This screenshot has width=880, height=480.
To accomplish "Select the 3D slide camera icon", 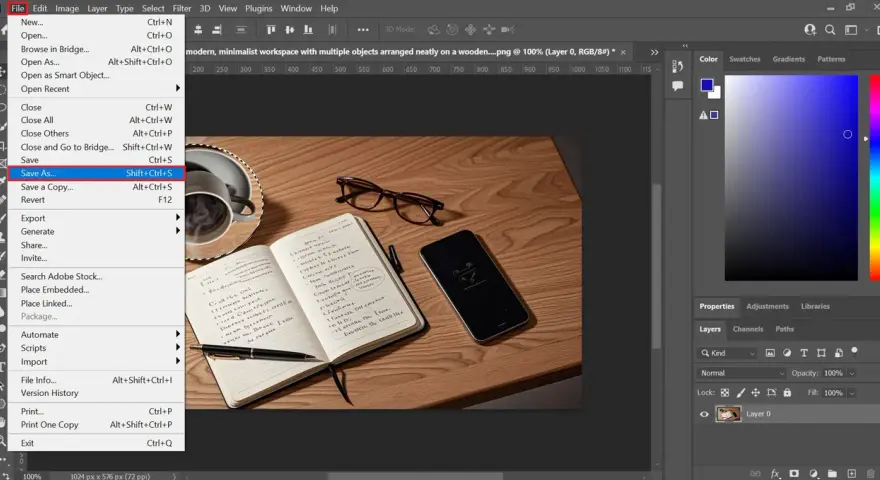I will (489, 30).
